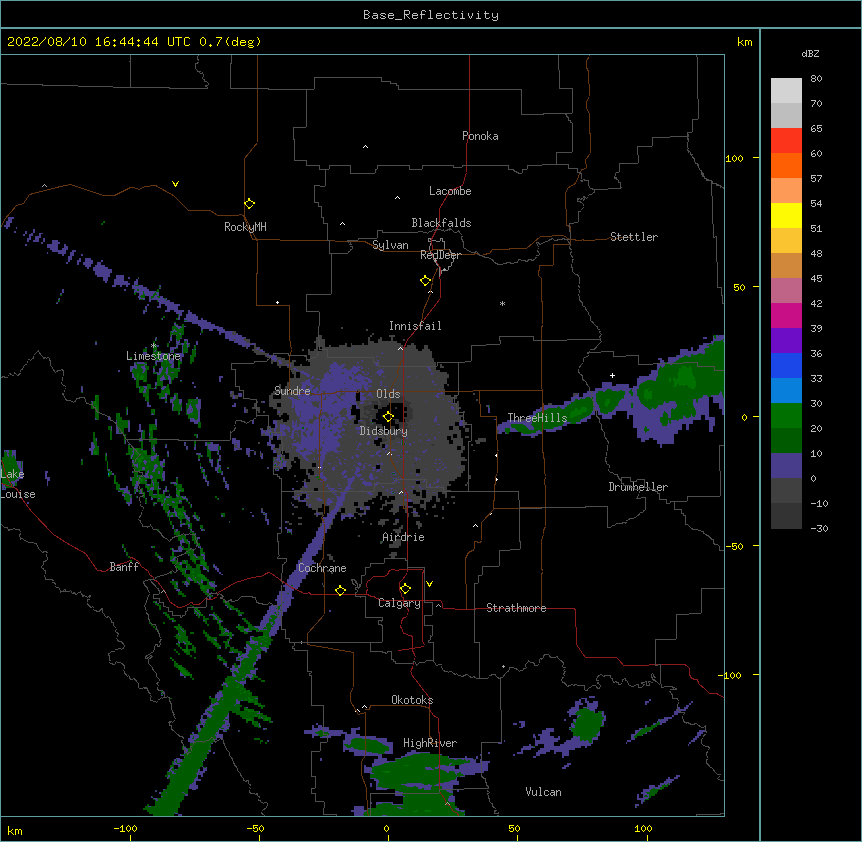This screenshot has width=862, height=842.
Task: Click the Airdrie city label
Action: (403, 537)
